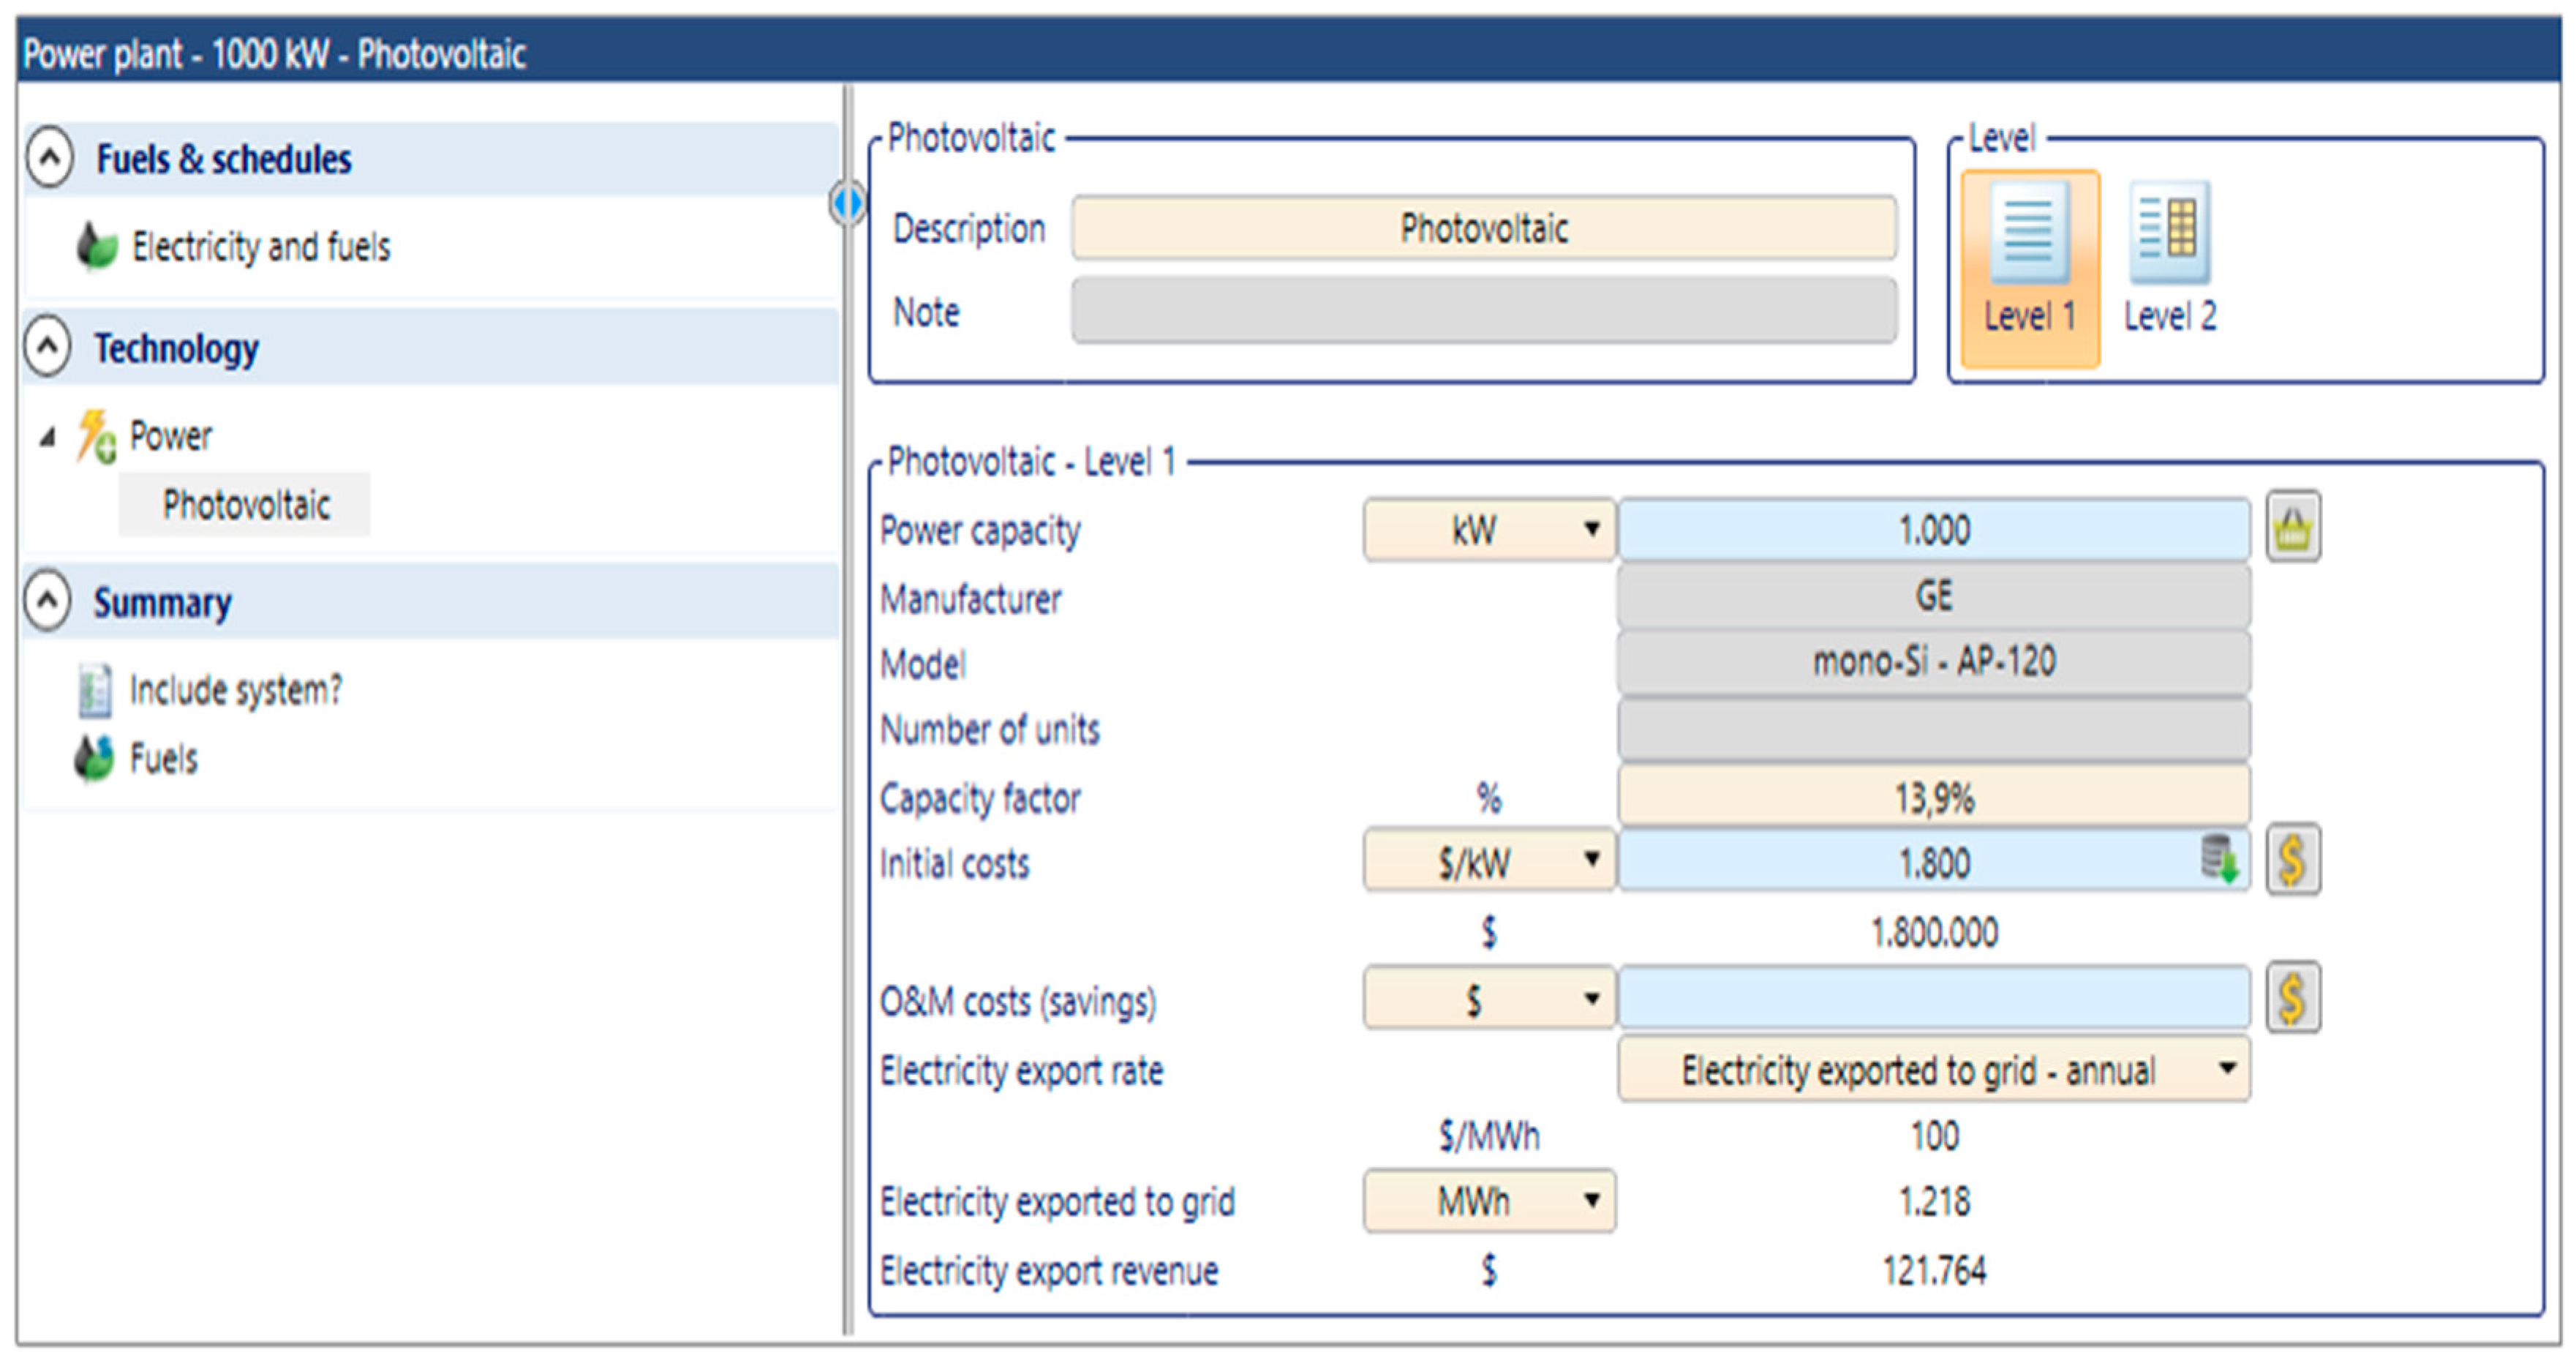Screen dimensions: 2576x1366
Task: Collapse the Summary section
Action: click(48, 601)
